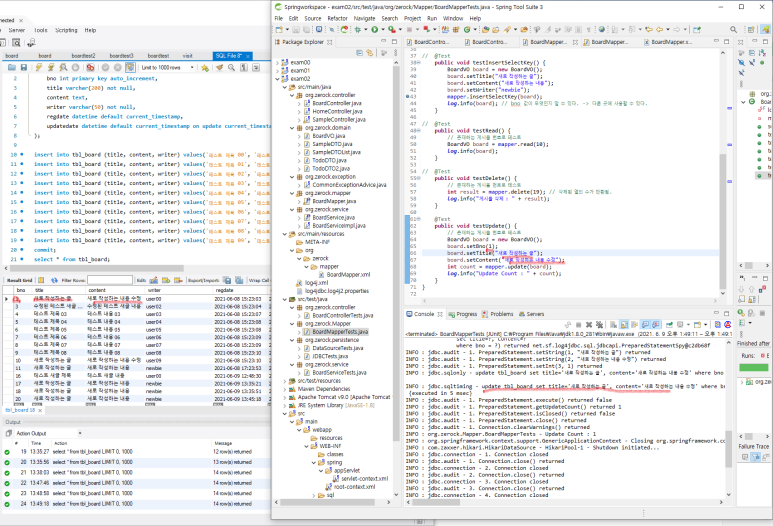Click New wizard icon in STS toolbar

click(279, 30)
